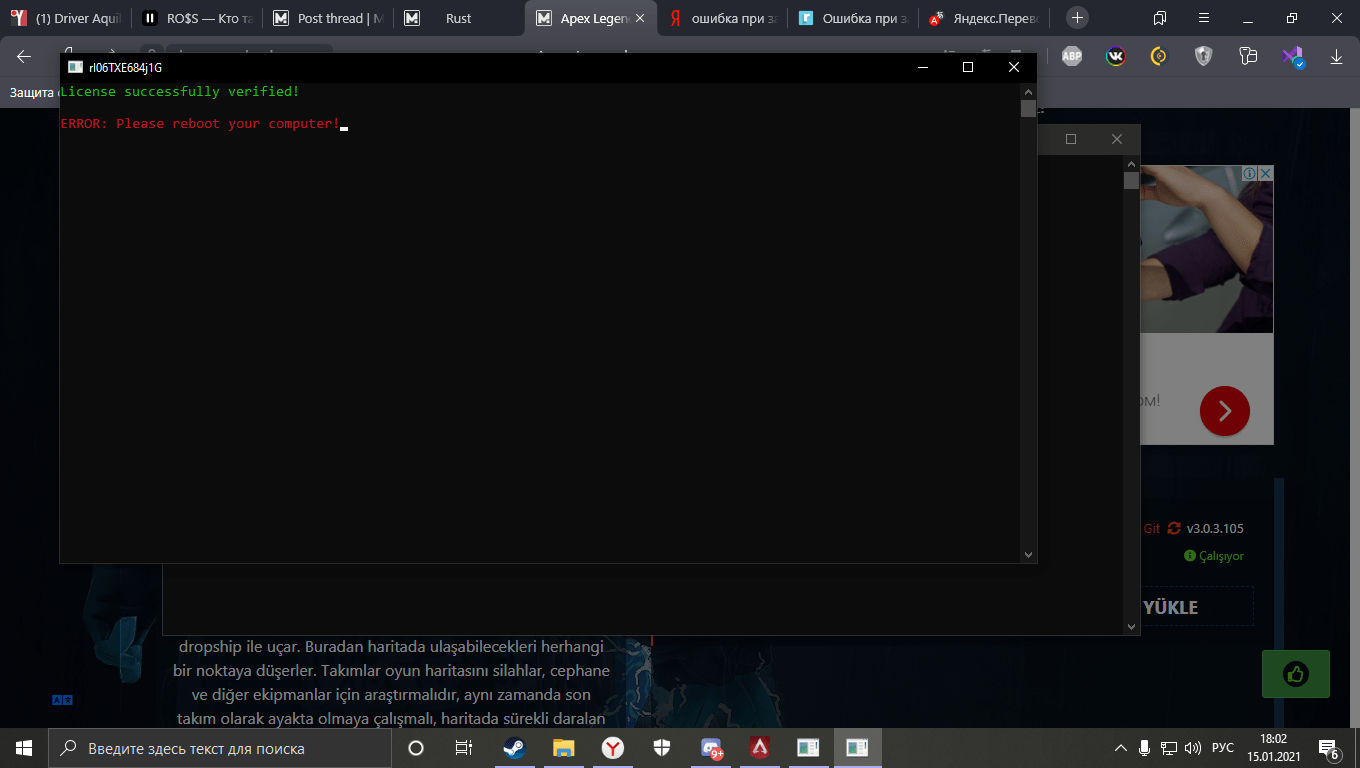This screenshot has height=768, width=1360.
Task: Maximize the background console window
Action: (1071, 139)
